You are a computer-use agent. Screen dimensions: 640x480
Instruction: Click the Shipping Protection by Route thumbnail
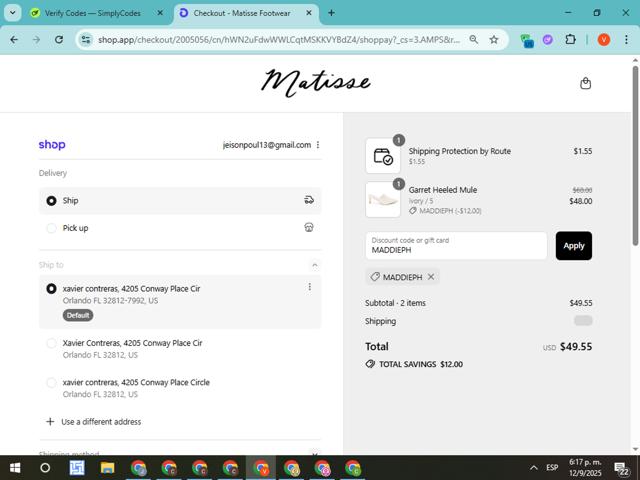pyautogui.click(x=383, y=156)
